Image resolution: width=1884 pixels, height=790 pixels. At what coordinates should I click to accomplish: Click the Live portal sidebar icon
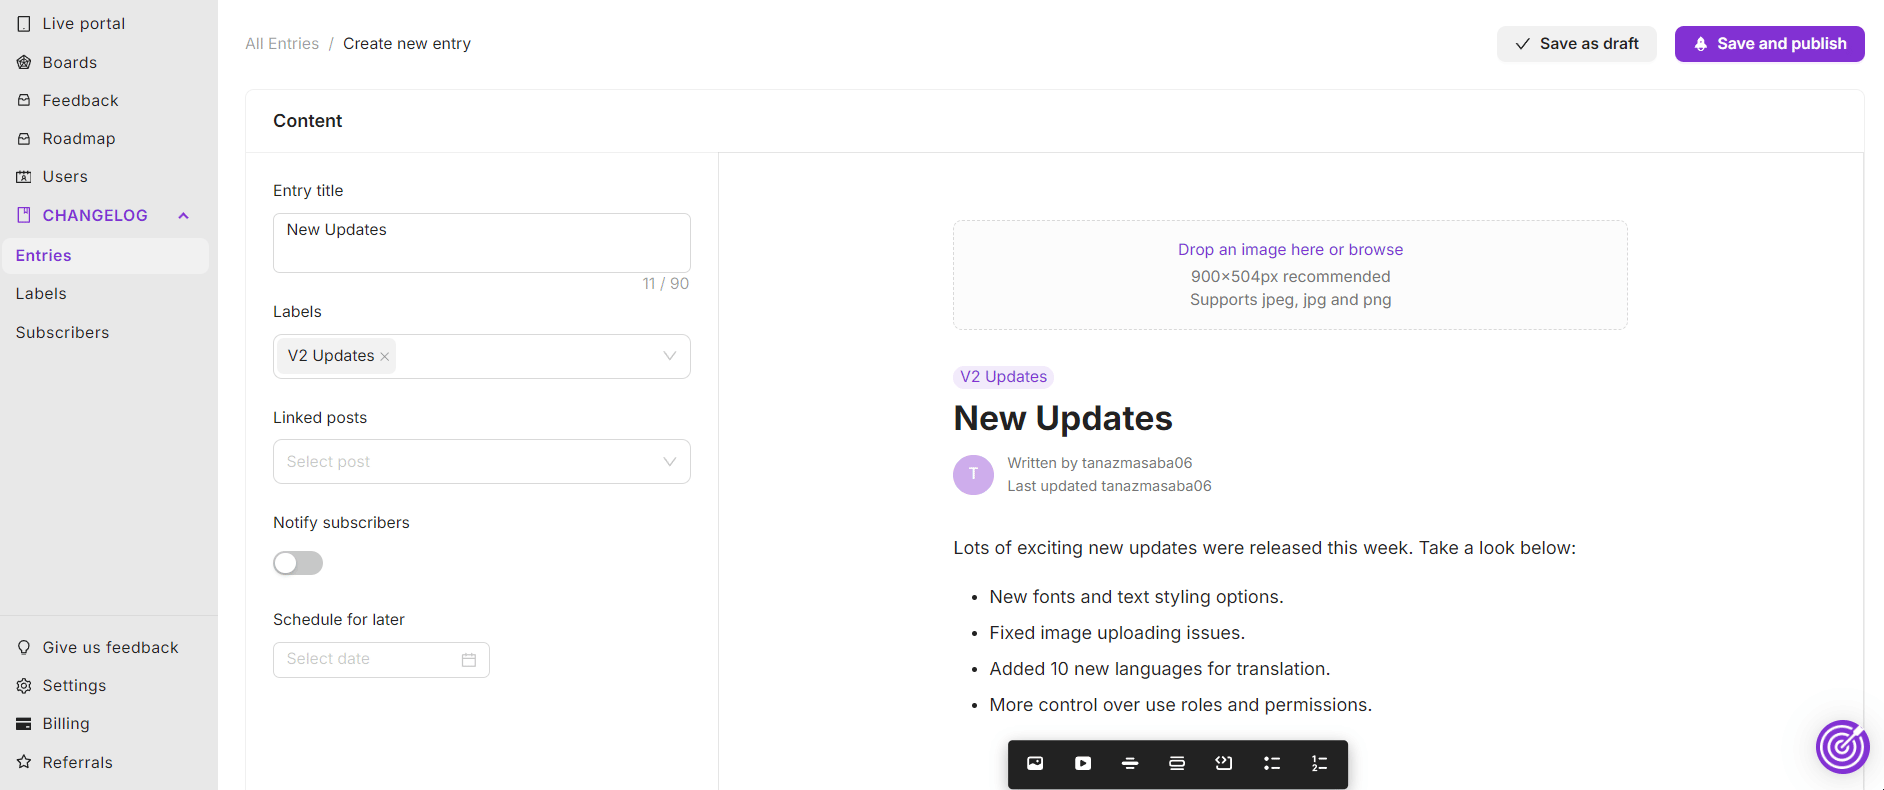[x=24, y=23]
